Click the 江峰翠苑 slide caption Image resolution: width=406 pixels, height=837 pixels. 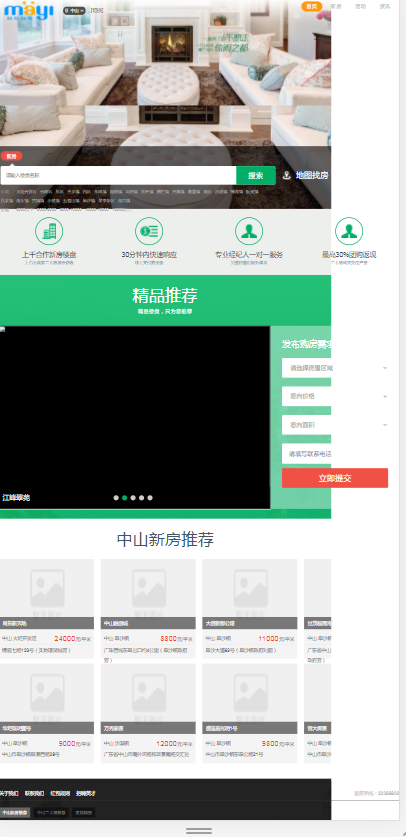point(16,498)
